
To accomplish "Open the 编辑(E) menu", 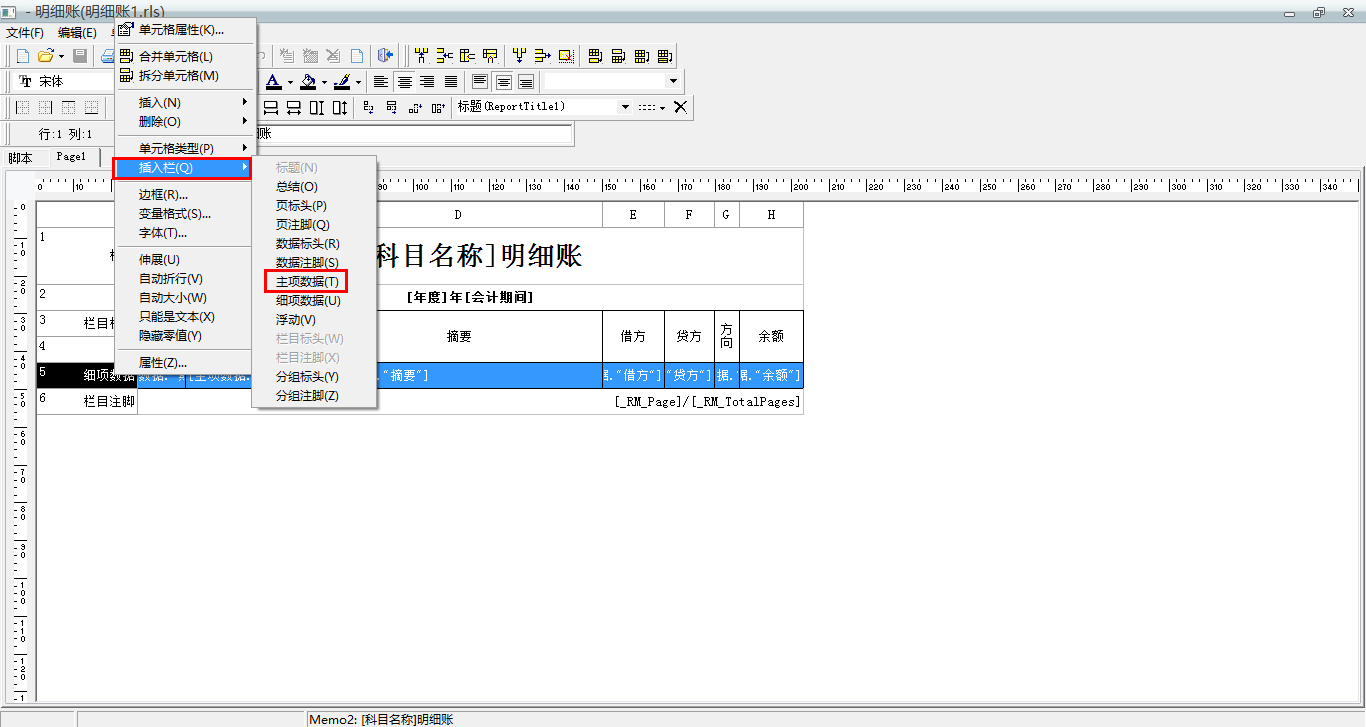I will [x=77, y=33].
